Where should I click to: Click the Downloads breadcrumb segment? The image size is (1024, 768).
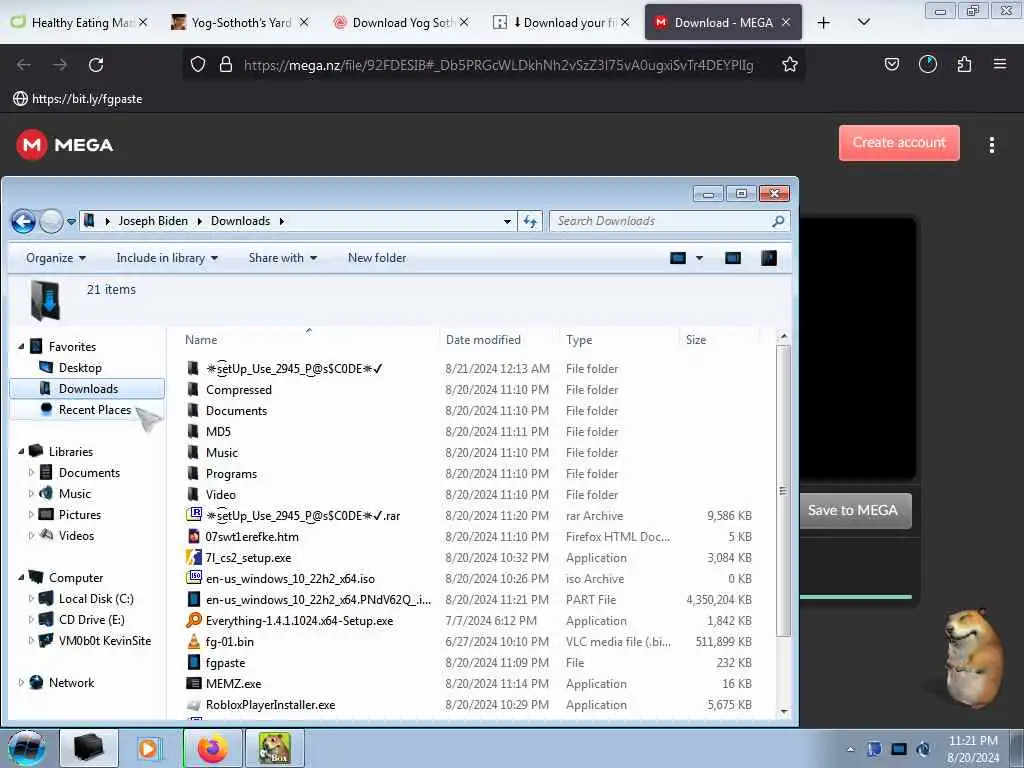(240, 221)
